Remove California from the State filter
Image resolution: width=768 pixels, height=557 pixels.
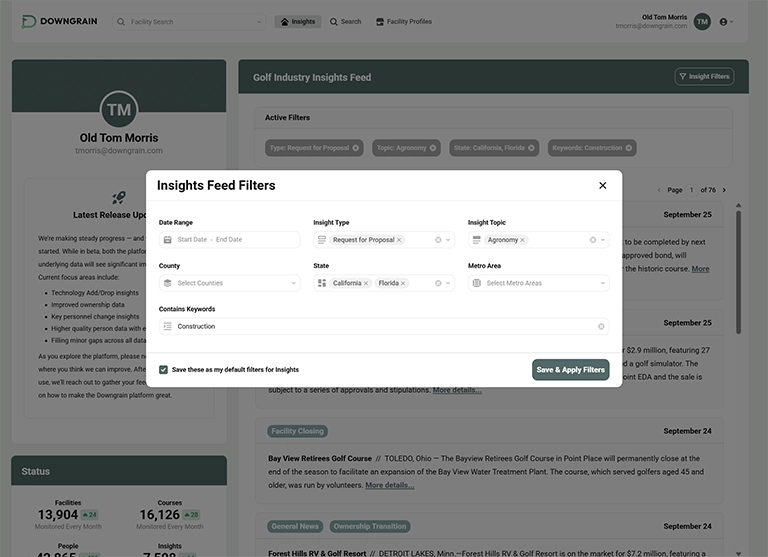point(366,283)
